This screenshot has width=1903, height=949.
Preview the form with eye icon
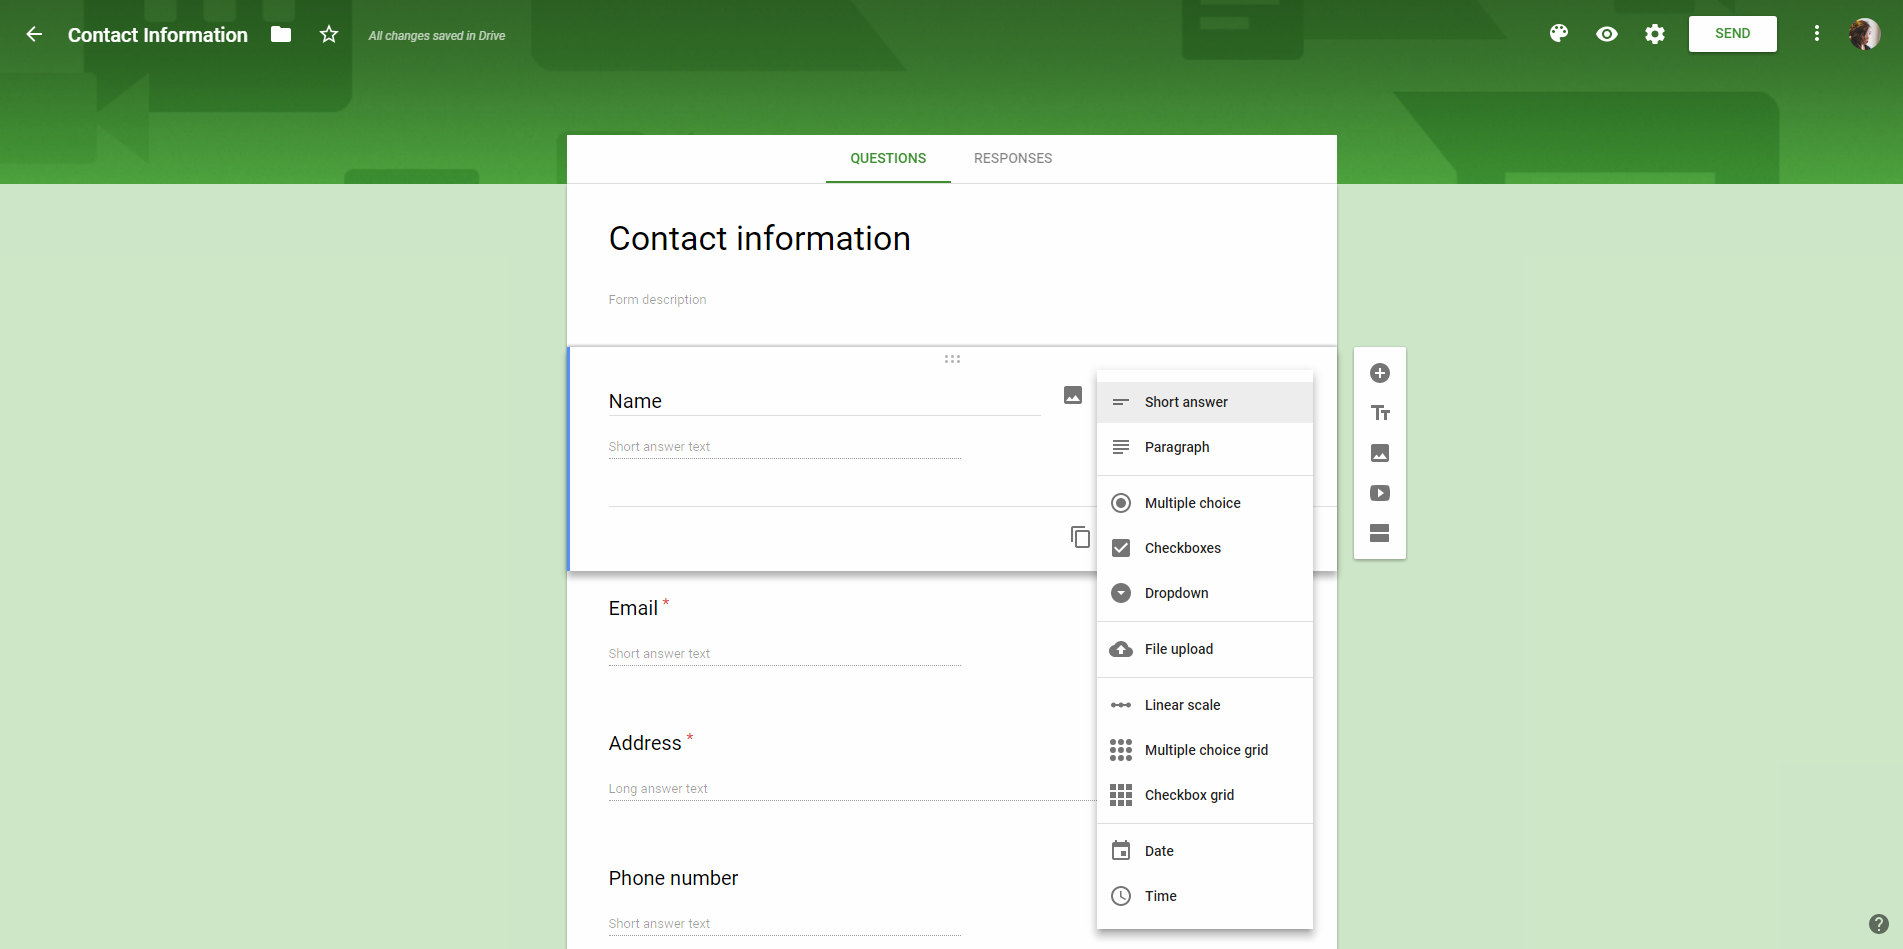(1607, 34)
